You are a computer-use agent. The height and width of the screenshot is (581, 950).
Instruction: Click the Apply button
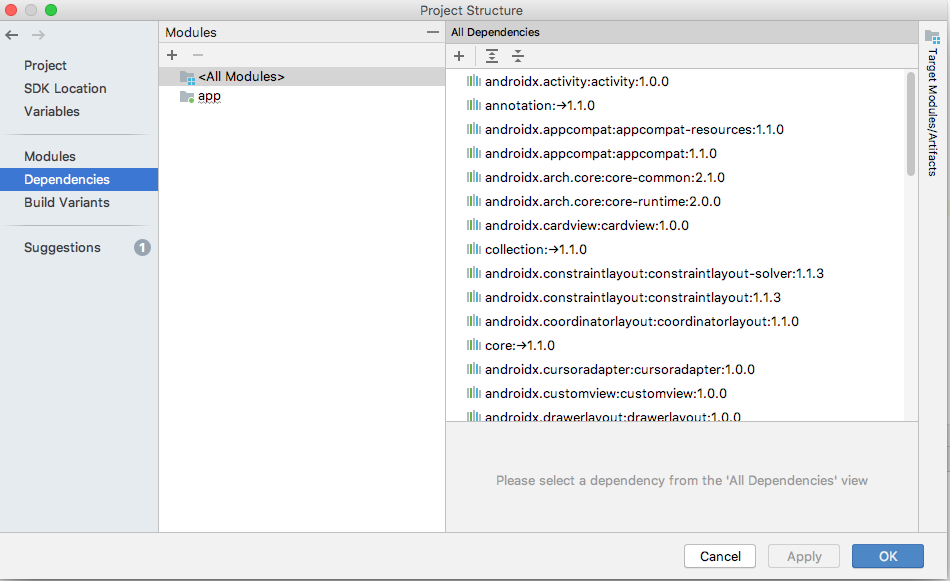tap(804, 556)
